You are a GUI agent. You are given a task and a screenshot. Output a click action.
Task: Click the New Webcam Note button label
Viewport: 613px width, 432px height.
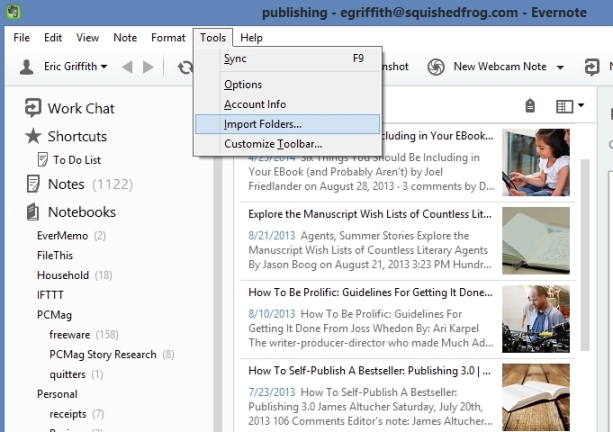point(500,66)
